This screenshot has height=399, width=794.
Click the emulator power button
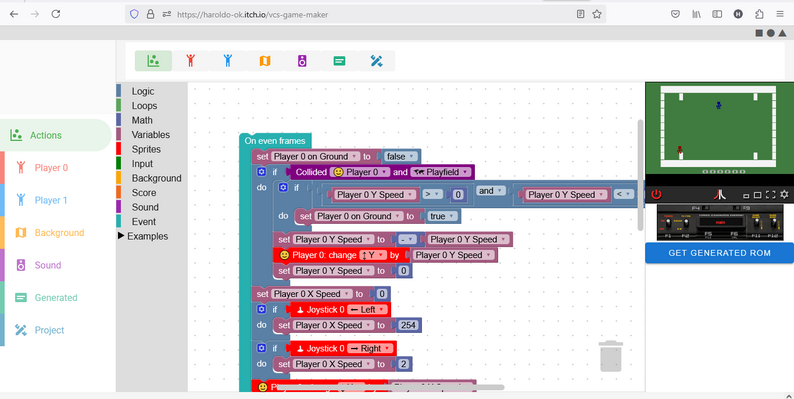pyautogui.click(x=656, y=194)
